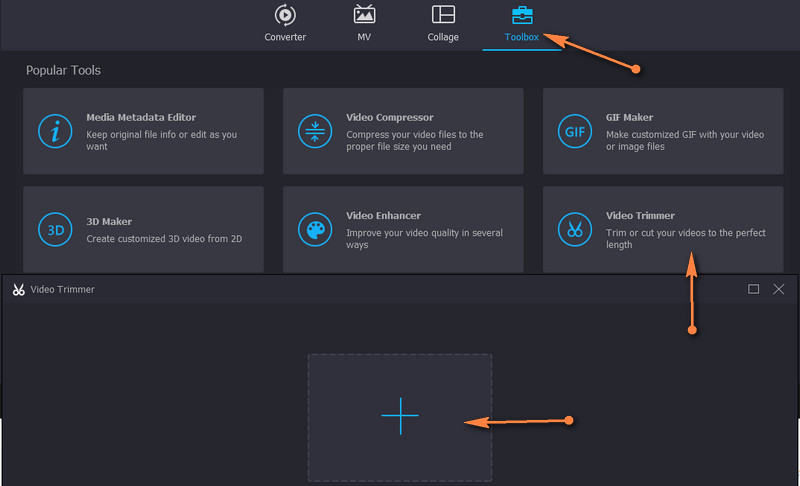The width and height of the screenshot is (800, 486).
Task: Select the Media Metadata Editor info icon
Action: tap(55, 131)
